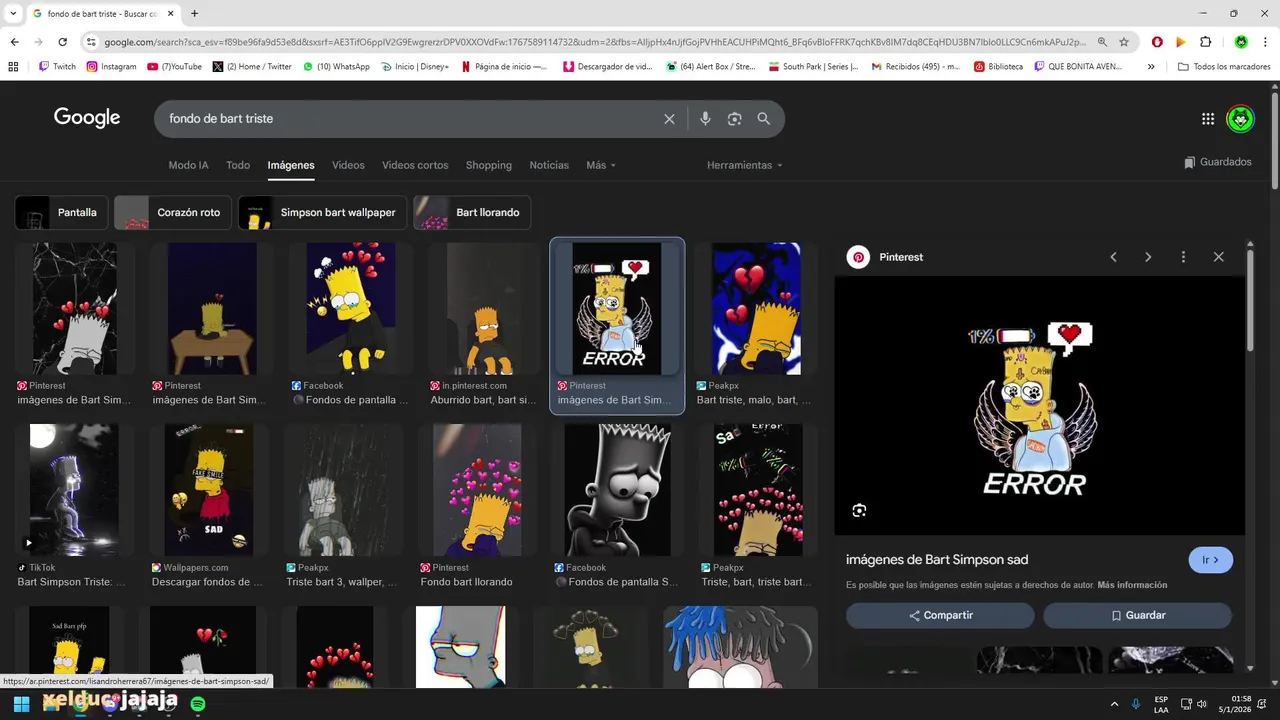Click the Guardar button
Image resolution: width=1280 pixels, height=720 pixels.
[x=1137, y=616]
